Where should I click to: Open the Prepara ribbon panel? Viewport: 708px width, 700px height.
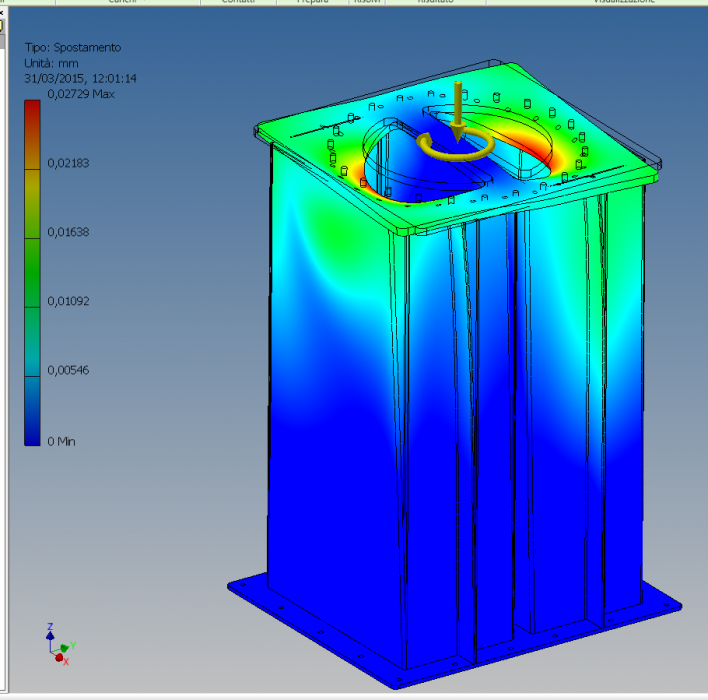(x=314, y=3)
